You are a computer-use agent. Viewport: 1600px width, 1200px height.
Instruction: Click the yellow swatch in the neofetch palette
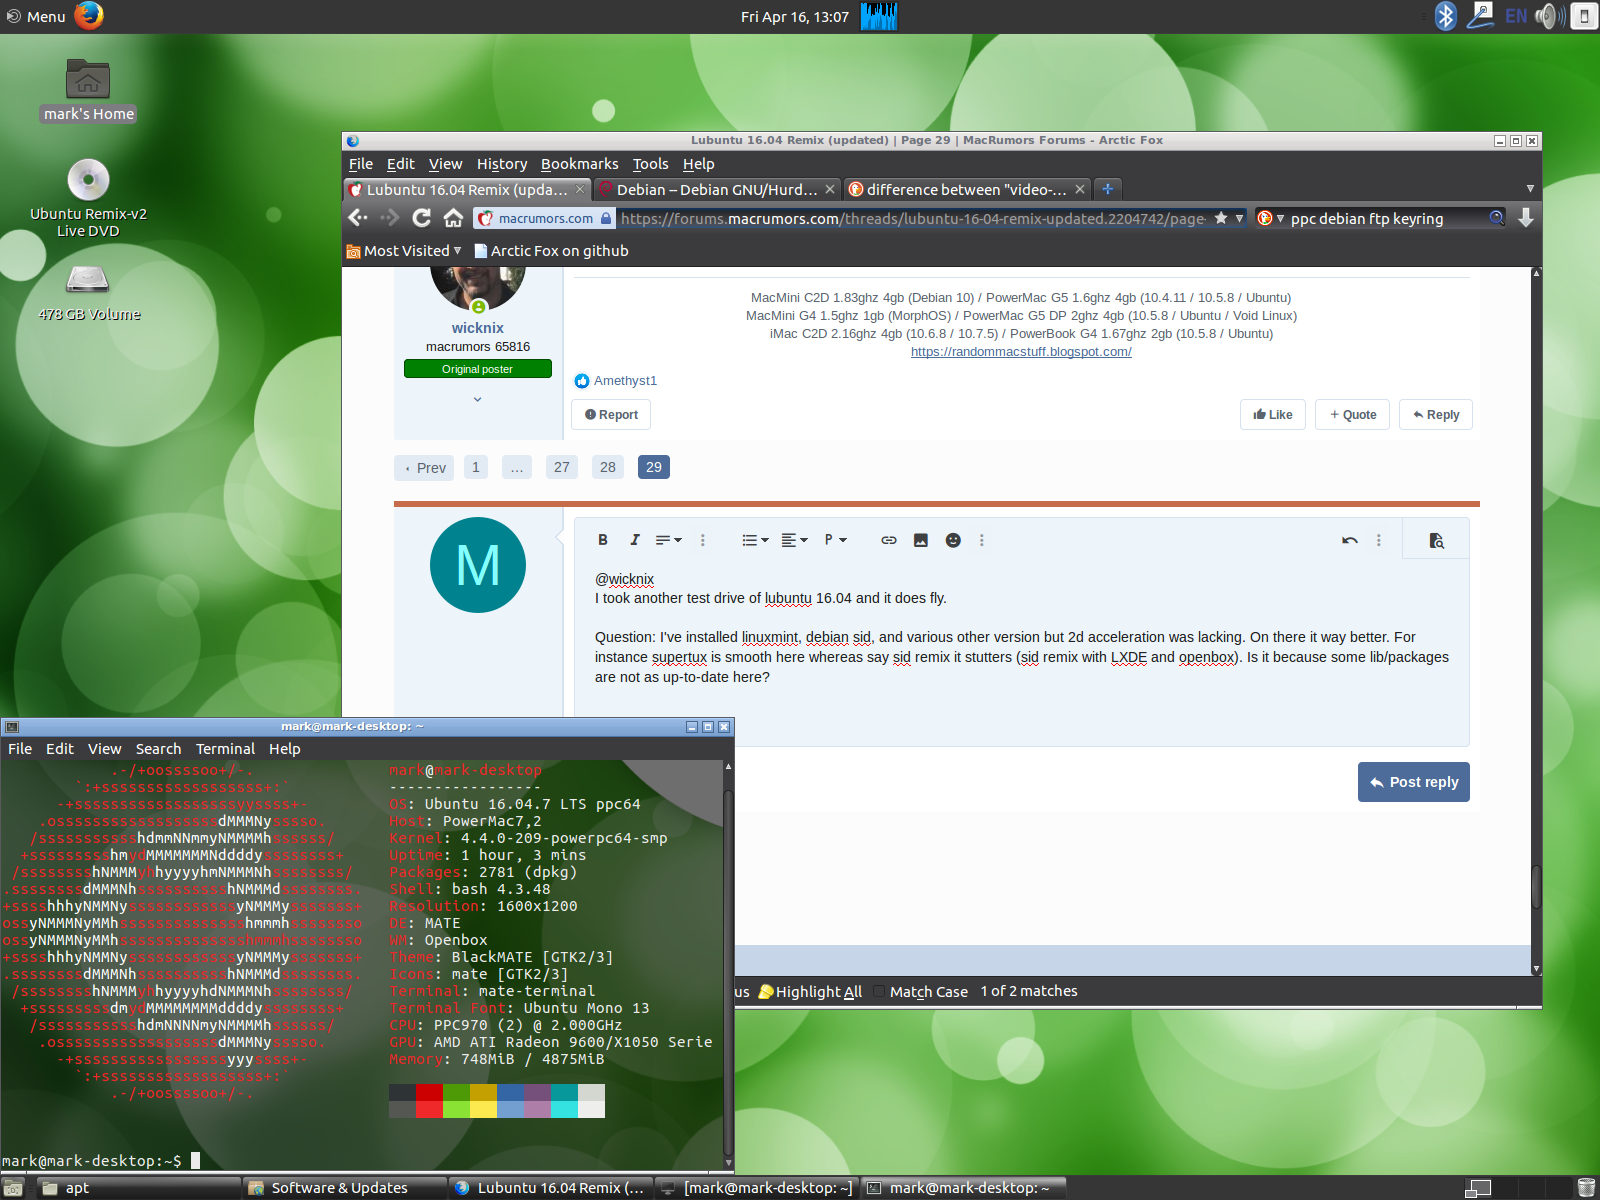coord(483,1101)
